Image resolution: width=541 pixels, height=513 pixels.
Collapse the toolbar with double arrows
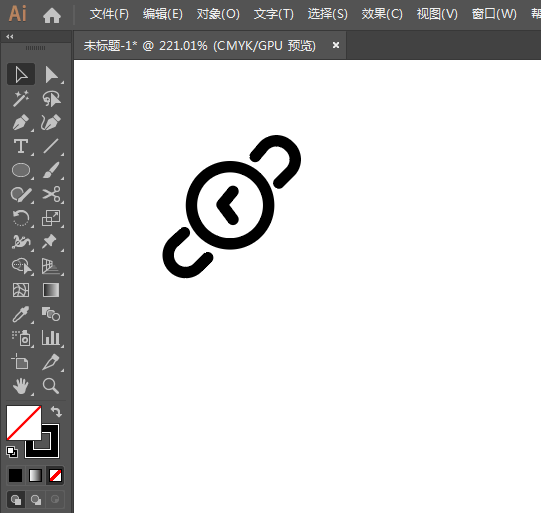[10, 37]
